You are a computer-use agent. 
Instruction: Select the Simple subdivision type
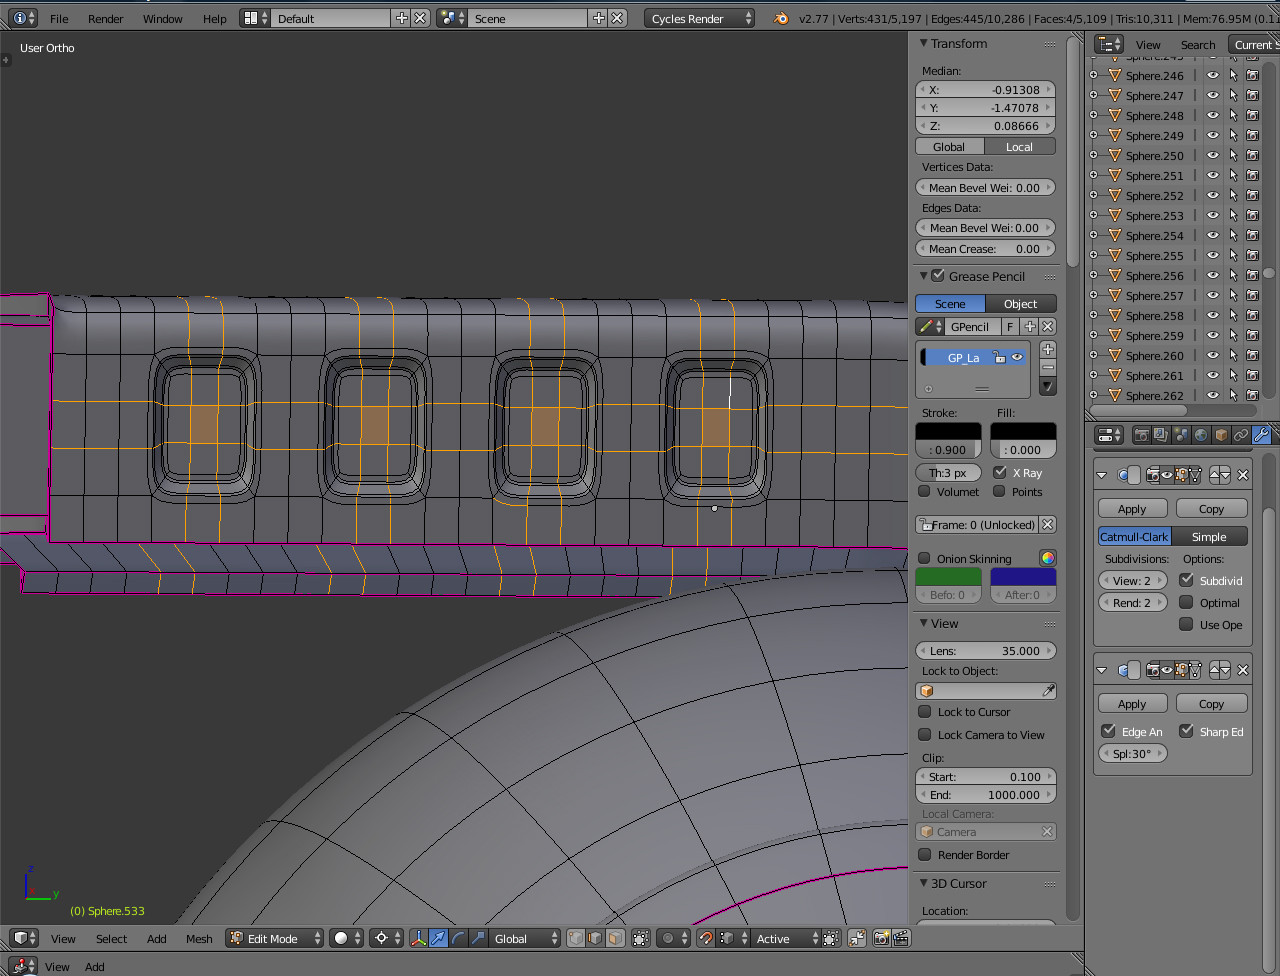pos(1209,537)
